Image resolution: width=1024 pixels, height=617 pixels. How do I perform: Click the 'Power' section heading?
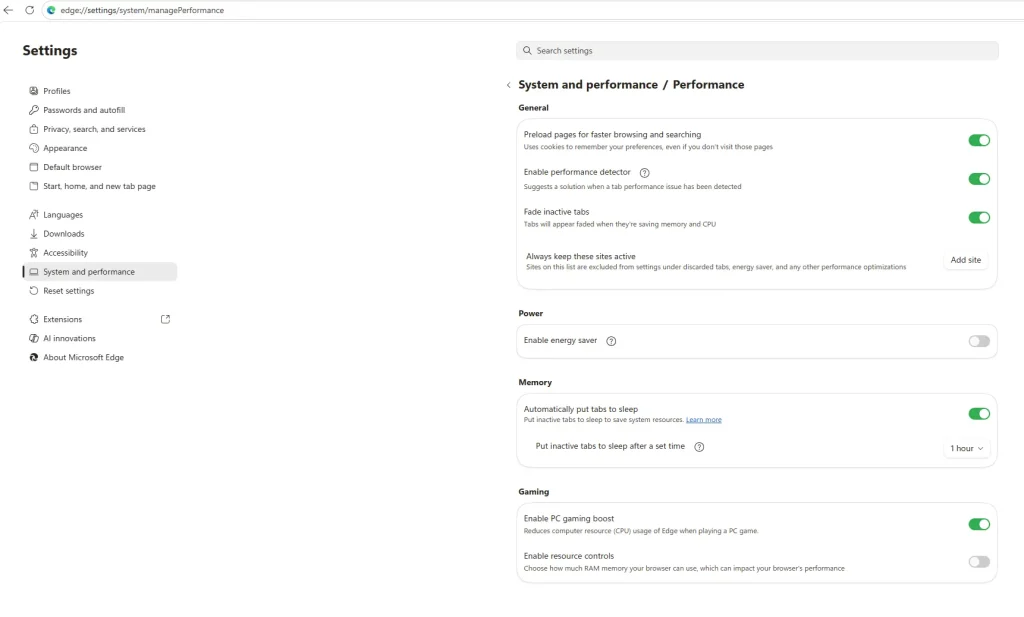point(530,313)
